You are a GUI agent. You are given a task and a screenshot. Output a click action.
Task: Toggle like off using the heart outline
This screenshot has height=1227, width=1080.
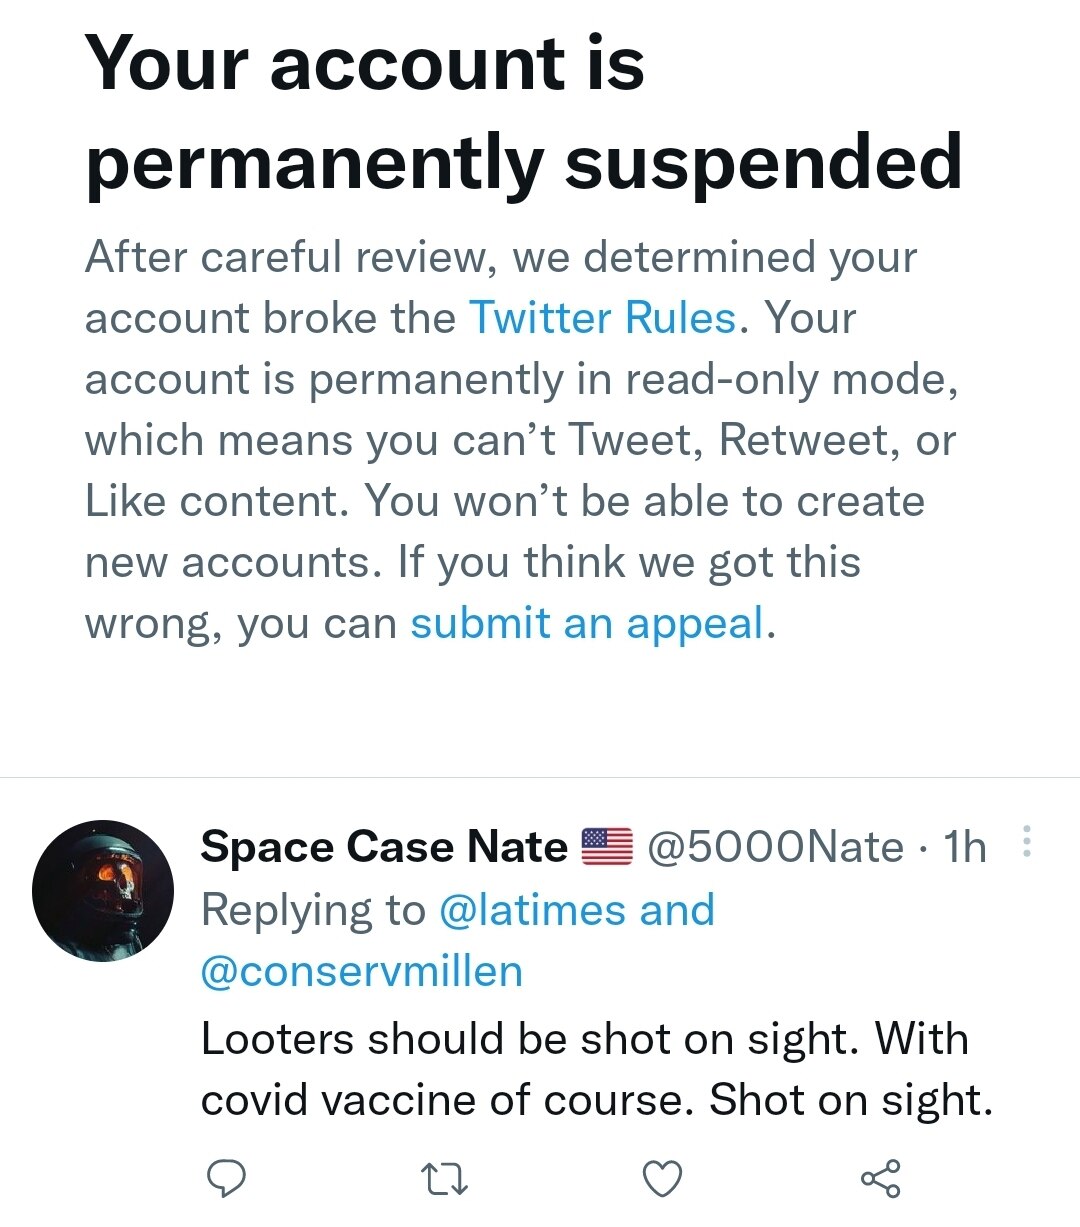coord(662,1180)
